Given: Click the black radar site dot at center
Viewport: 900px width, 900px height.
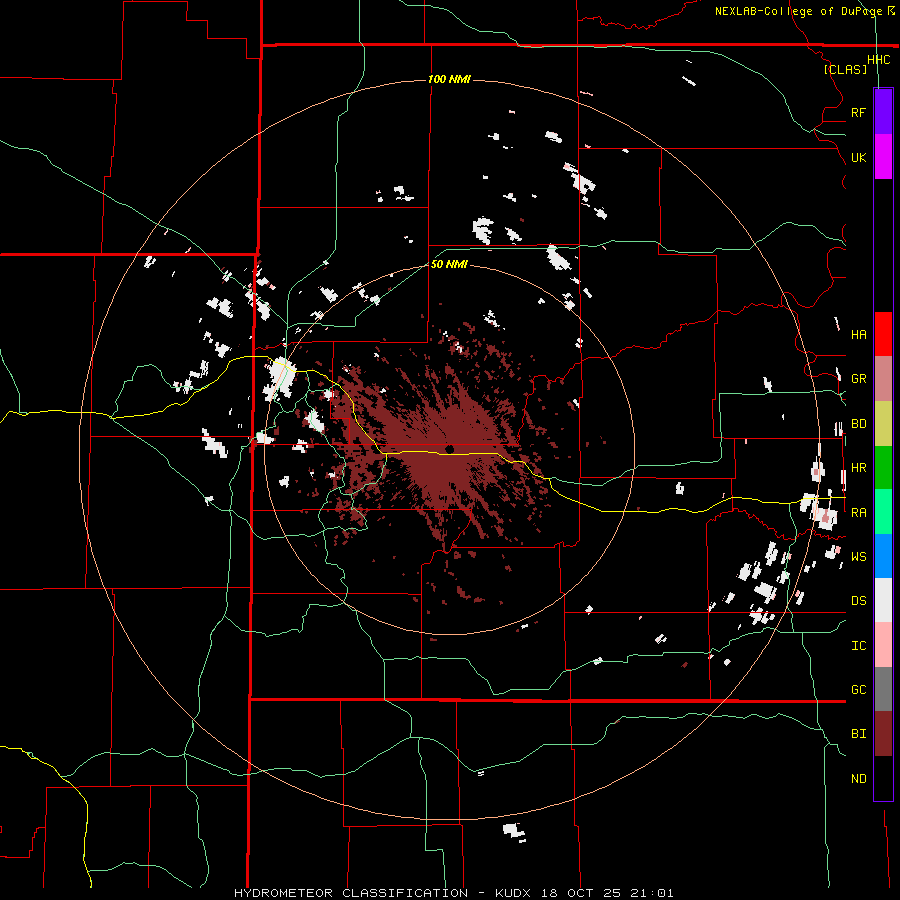Looking at the screenshot, I should pyautogui.click(x=449, y=449).
